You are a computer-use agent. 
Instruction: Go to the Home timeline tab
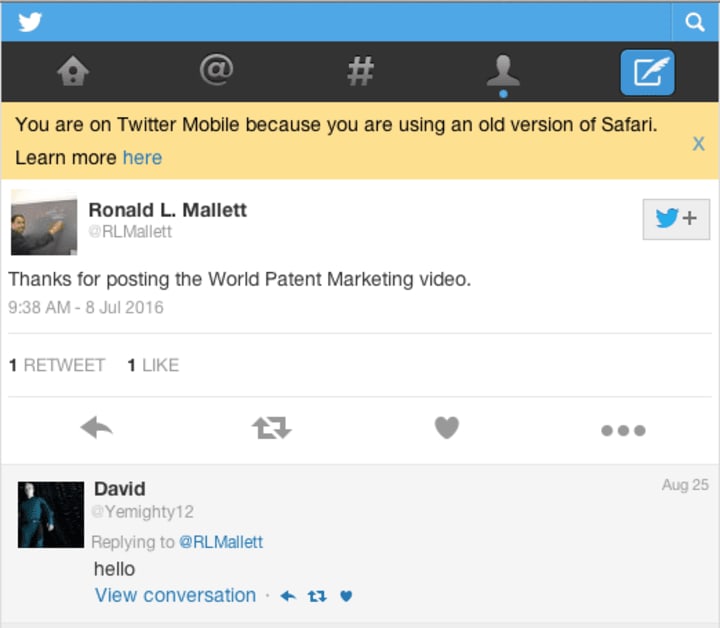pos(73,71)
